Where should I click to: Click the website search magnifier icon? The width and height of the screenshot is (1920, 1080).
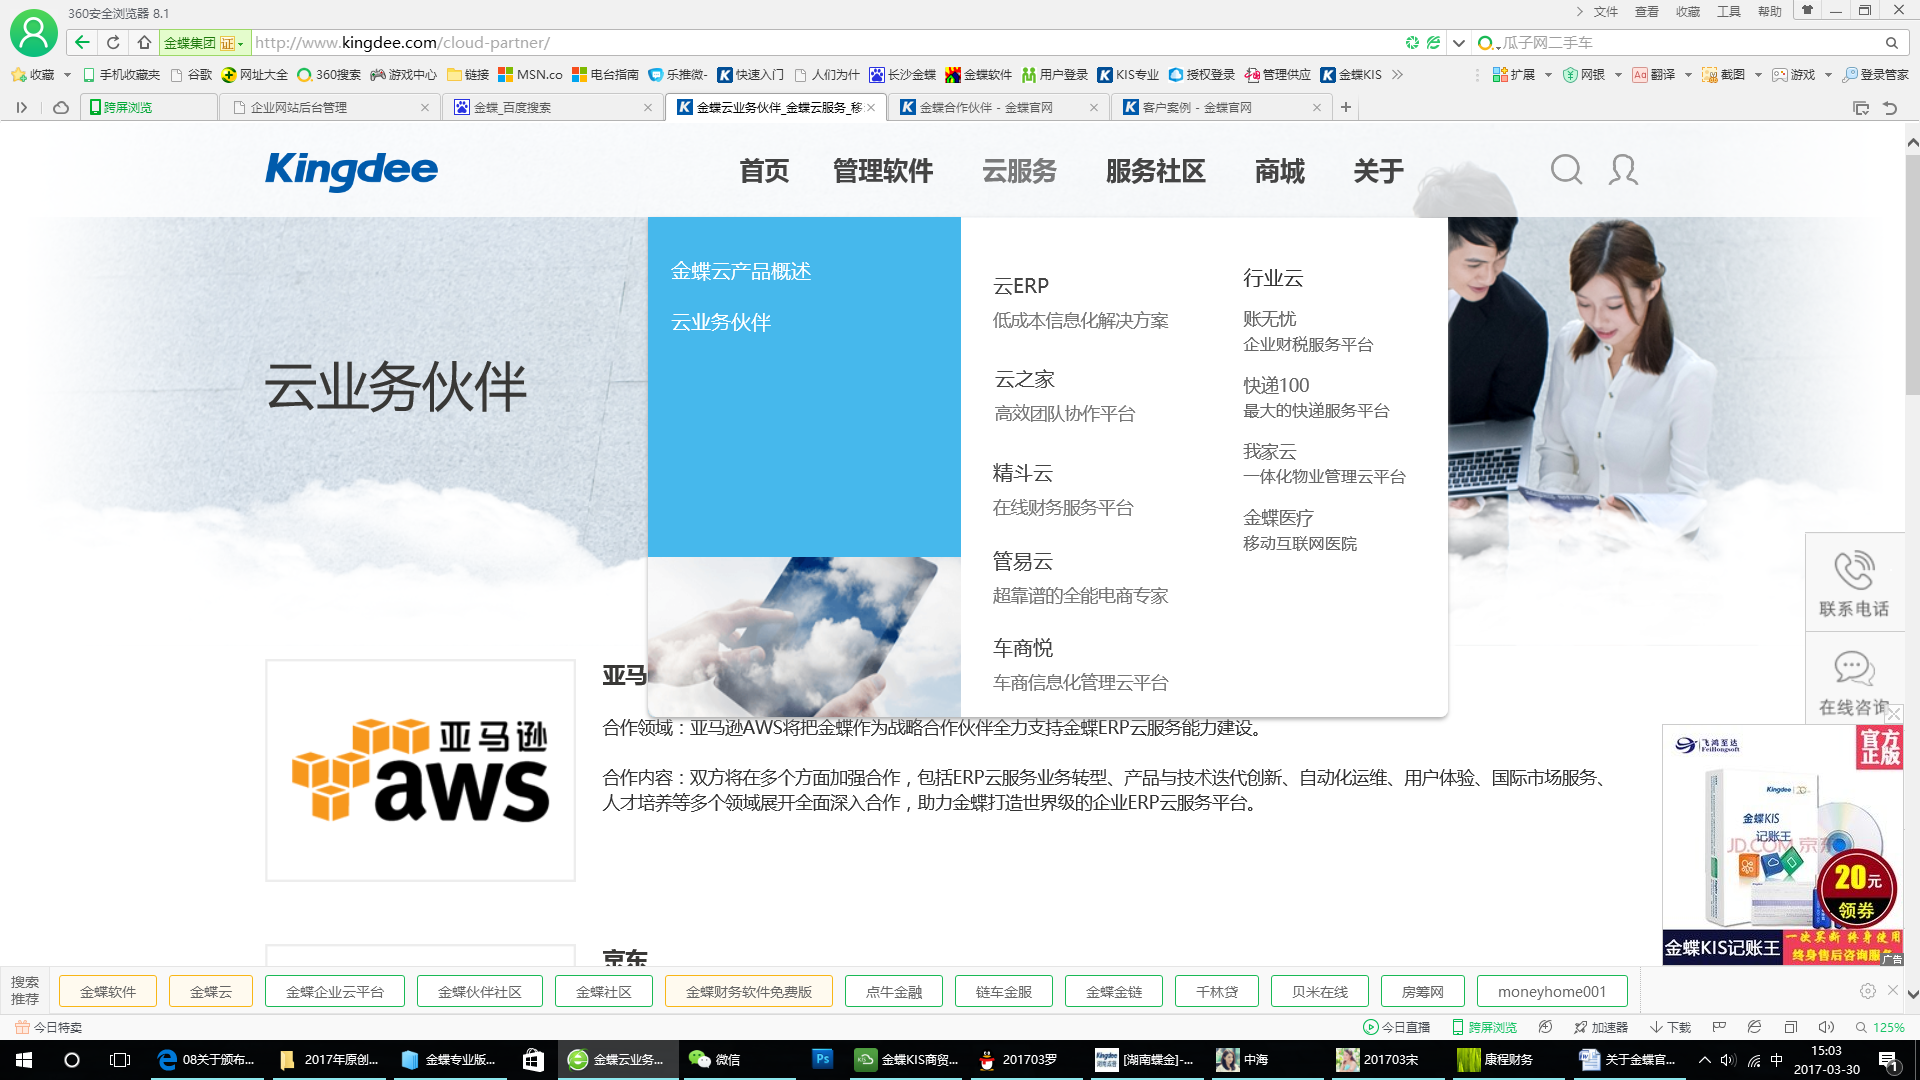click(x=1566, y=170)
